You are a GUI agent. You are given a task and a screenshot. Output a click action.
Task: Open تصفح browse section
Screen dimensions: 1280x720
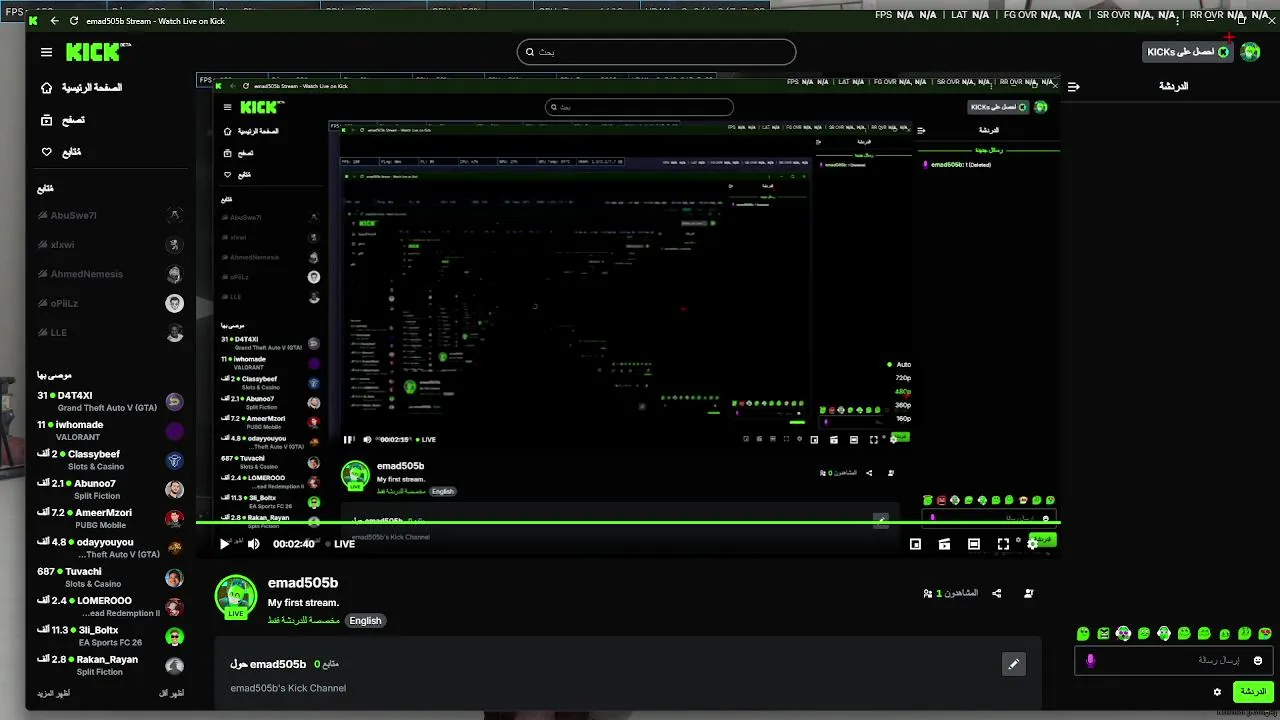62,120
